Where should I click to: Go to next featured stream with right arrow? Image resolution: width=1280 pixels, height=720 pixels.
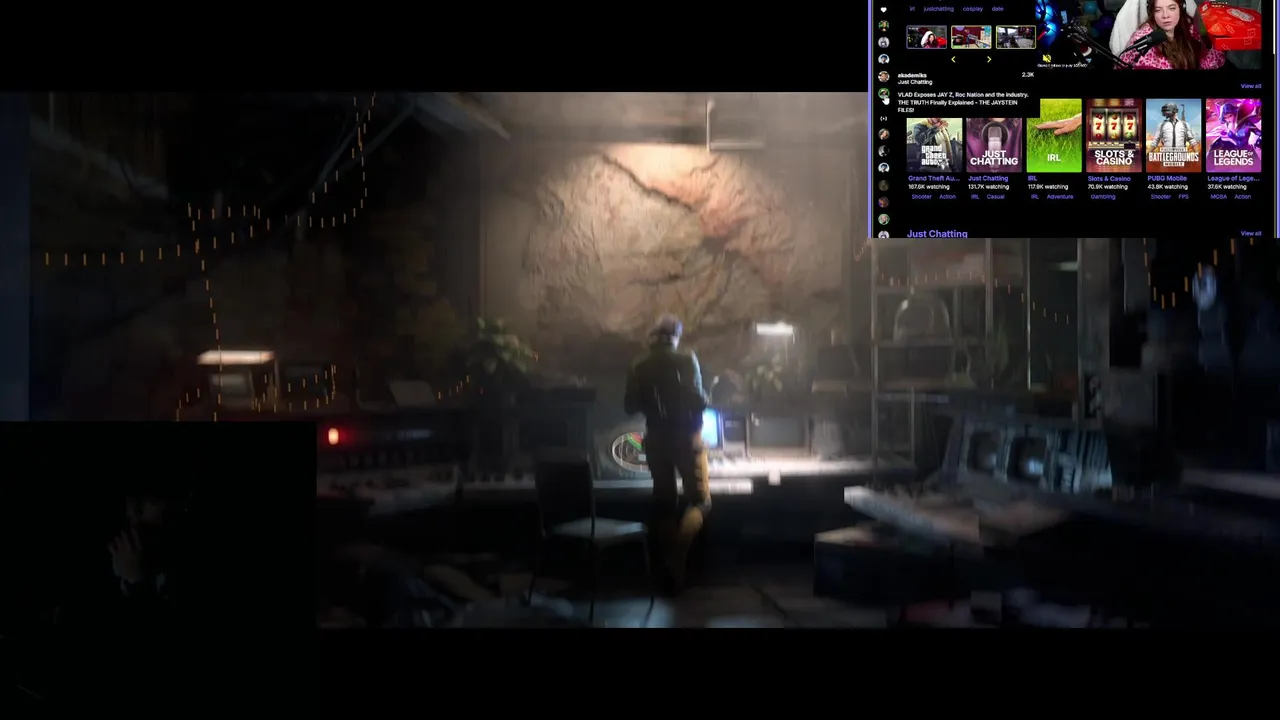click(x=989, y=59)
